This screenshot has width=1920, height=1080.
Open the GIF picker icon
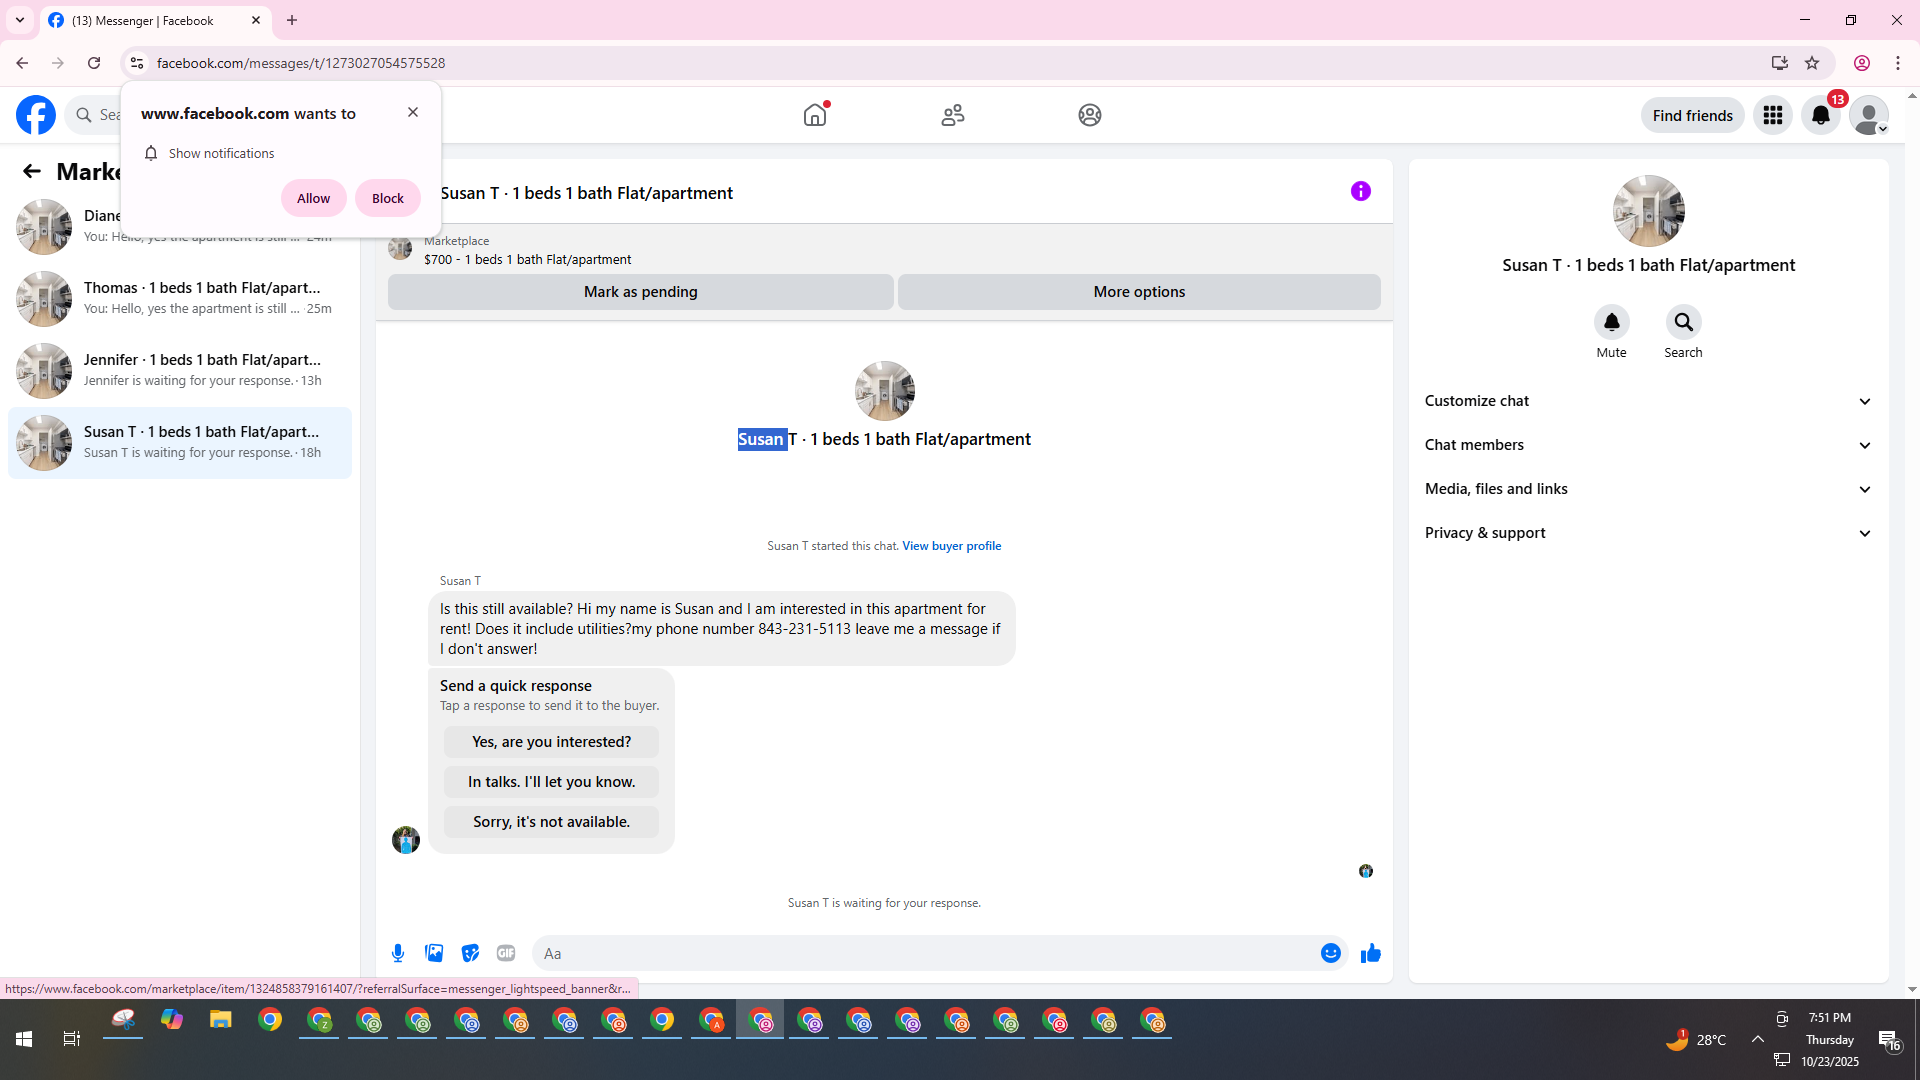point(506,953)
